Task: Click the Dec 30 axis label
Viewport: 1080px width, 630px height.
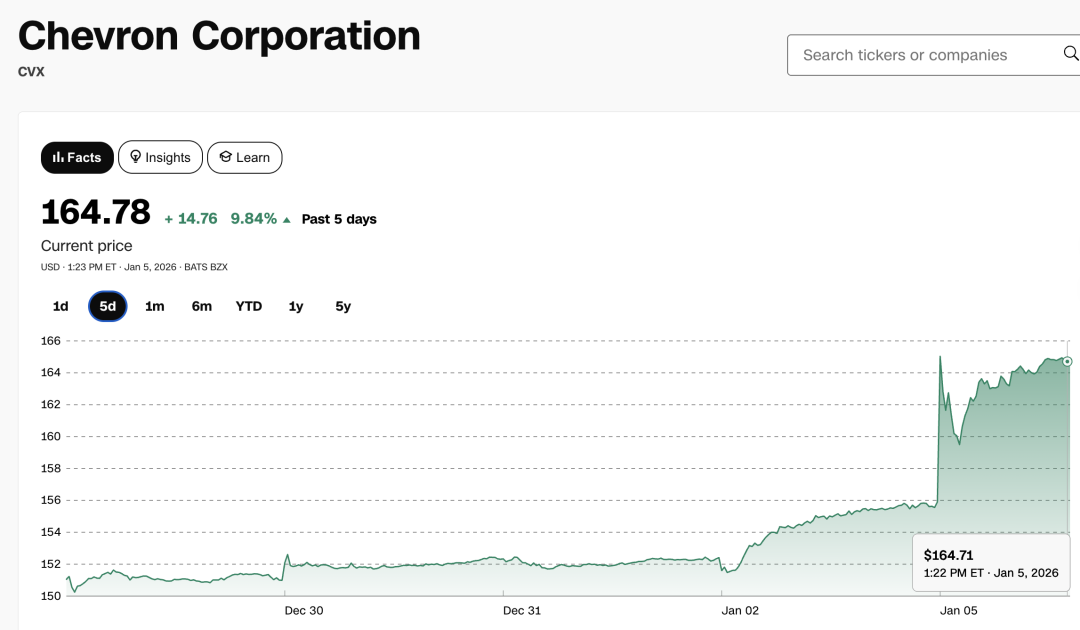Action: 304,611
